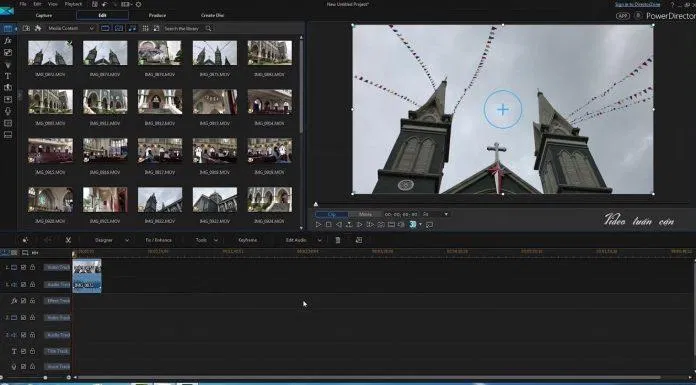Click the preview Stop button
Screen dimensions: 696x385
pos(328,225)
